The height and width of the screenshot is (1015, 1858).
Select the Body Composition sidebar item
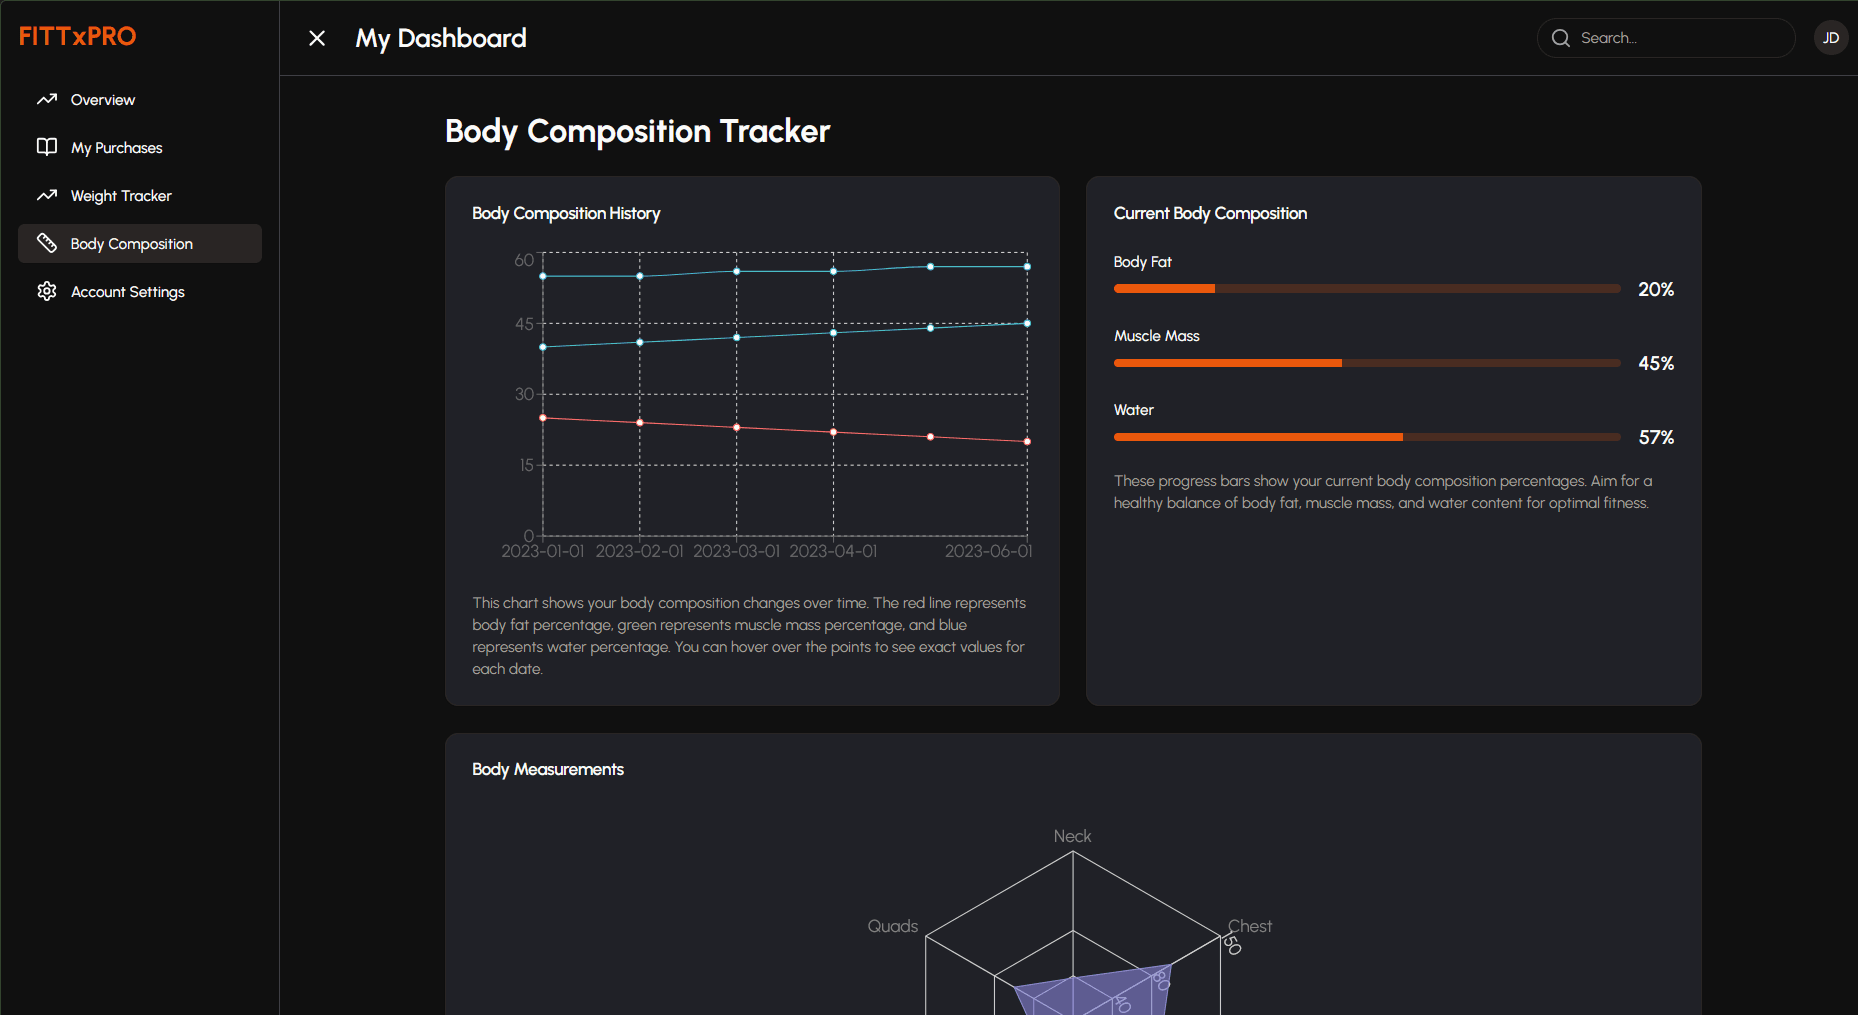click(x=131, y=243)
